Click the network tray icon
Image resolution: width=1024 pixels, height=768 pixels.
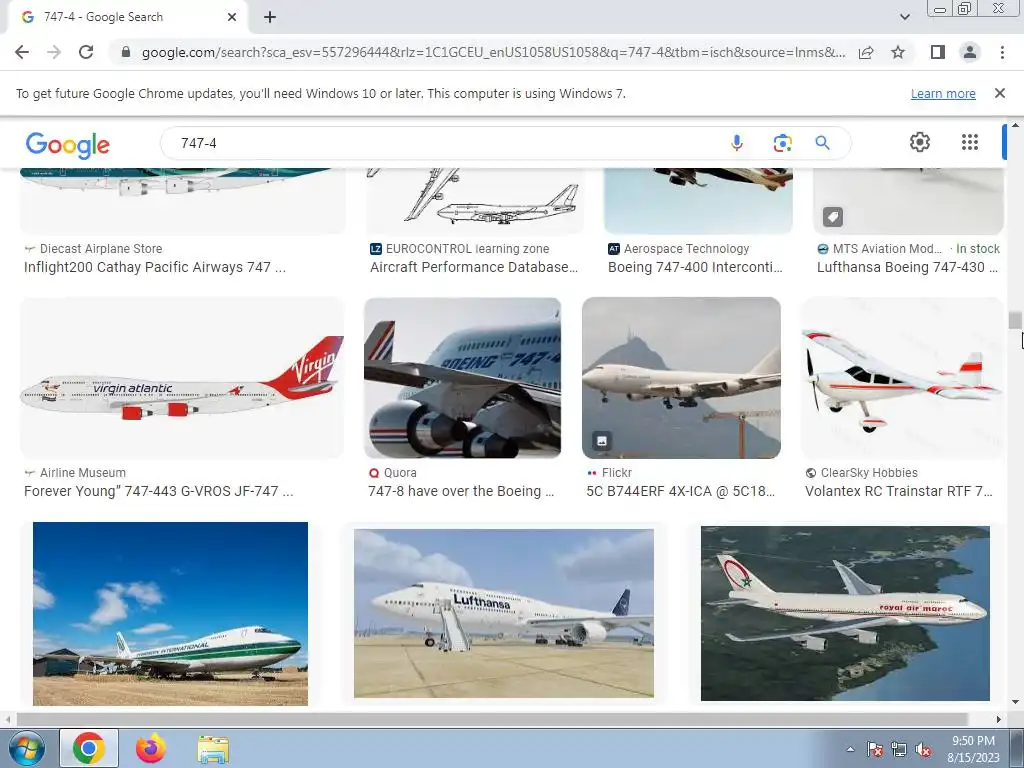(x=899, y=749)
